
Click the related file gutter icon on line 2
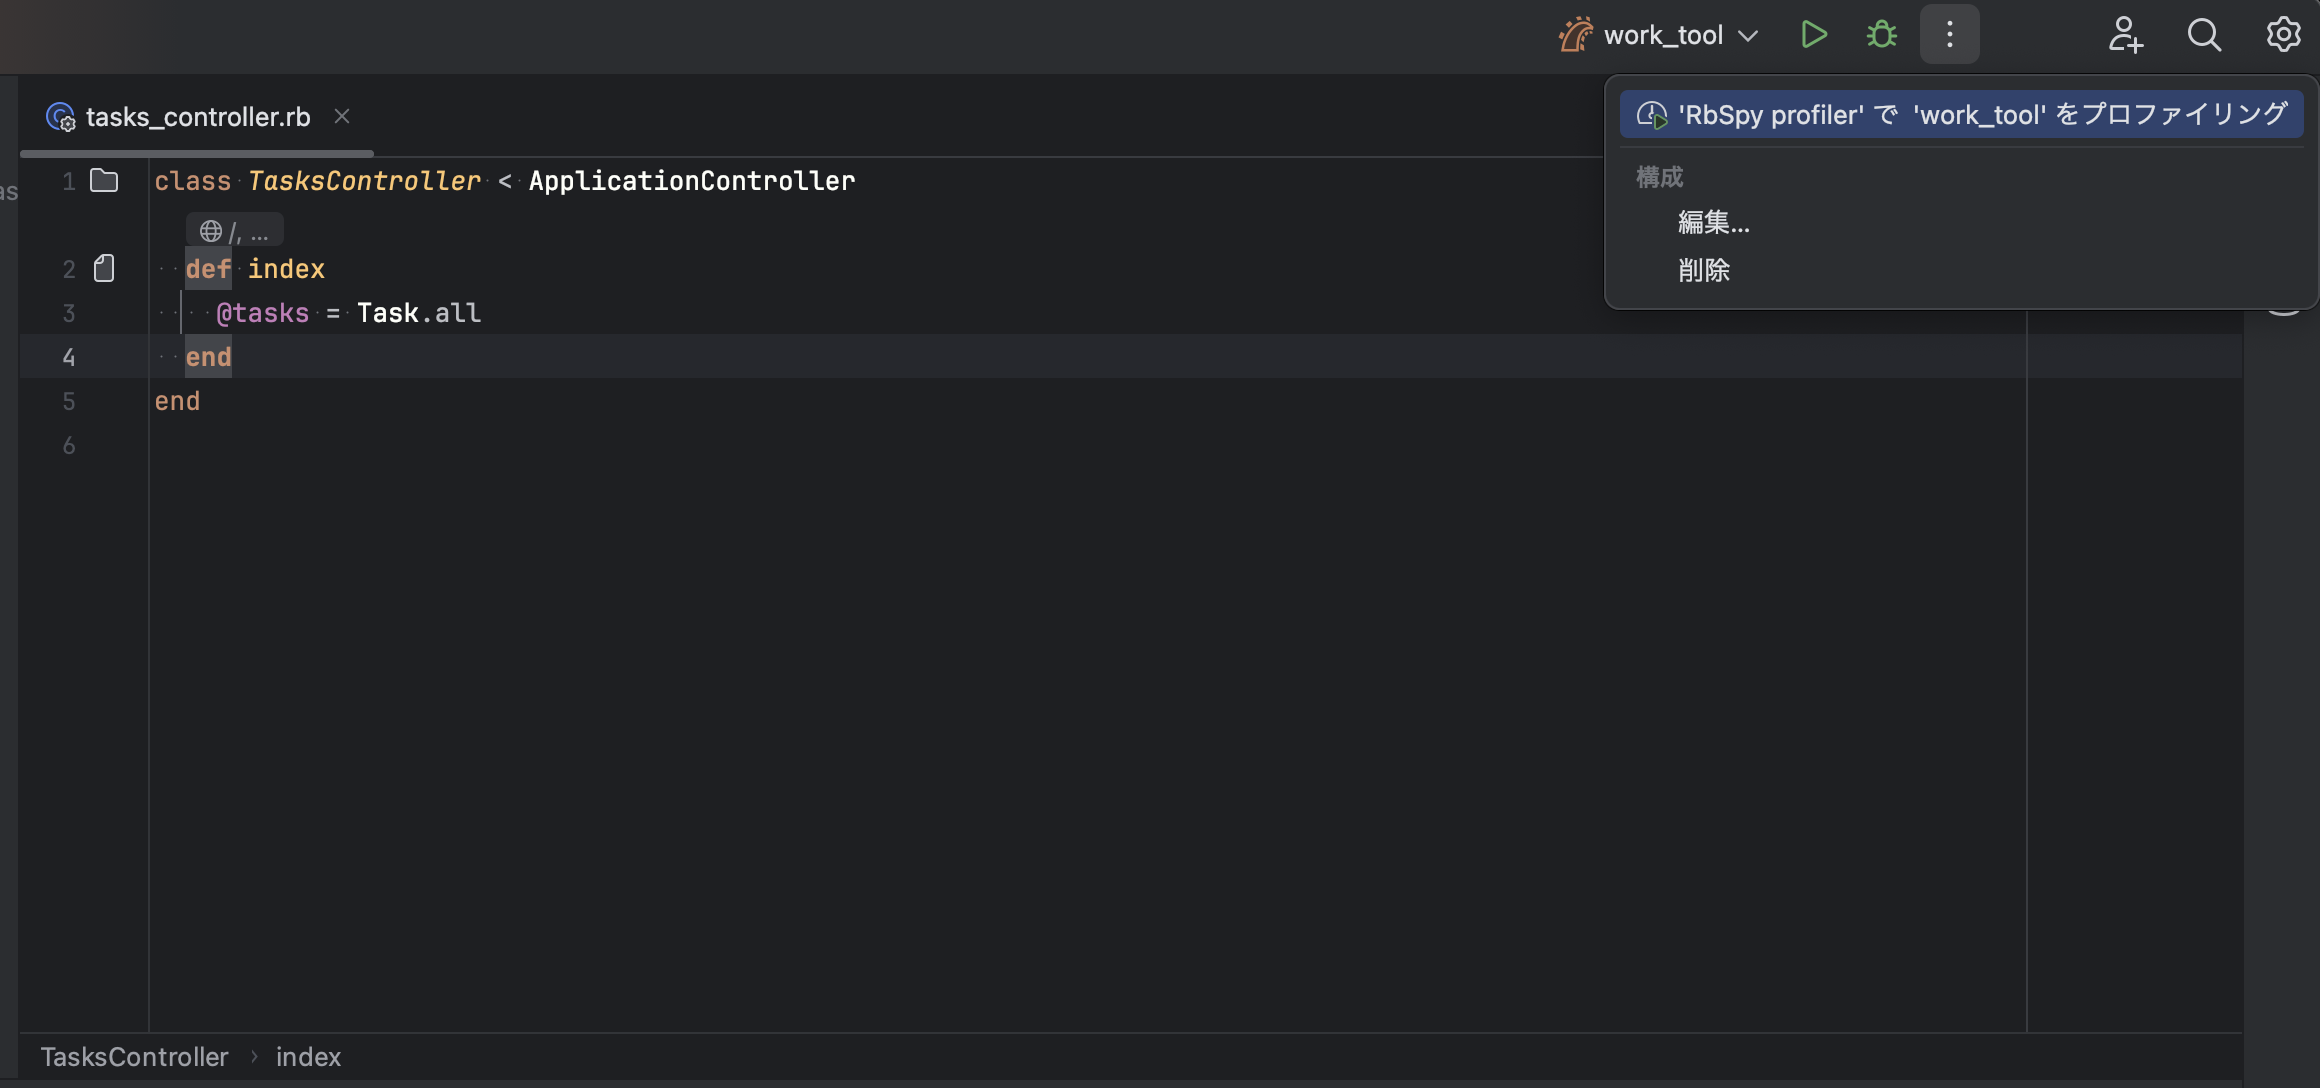pyautogui.click(x=104, y=268)
